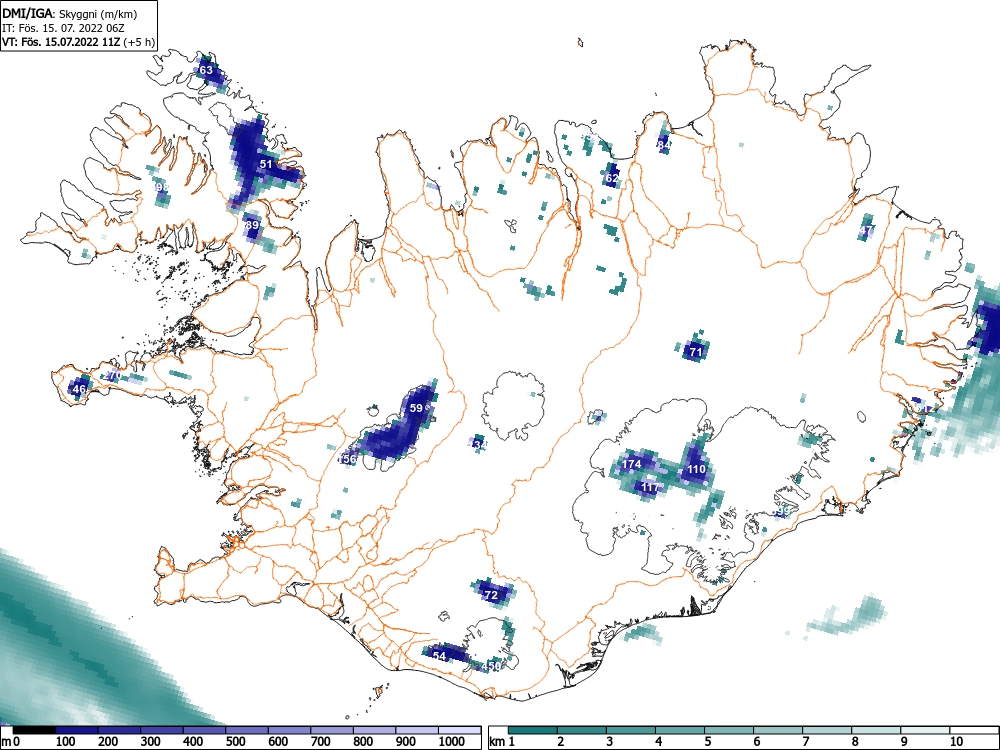Click the 7–8 km light teal legend swatch
The image size is (1000, 750).
[x=827, y=730]
